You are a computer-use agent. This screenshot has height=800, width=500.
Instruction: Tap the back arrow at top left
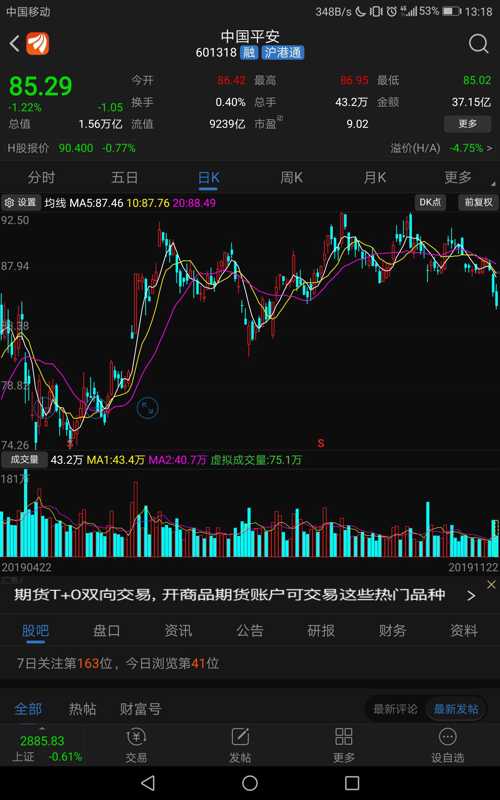point(14,44)
